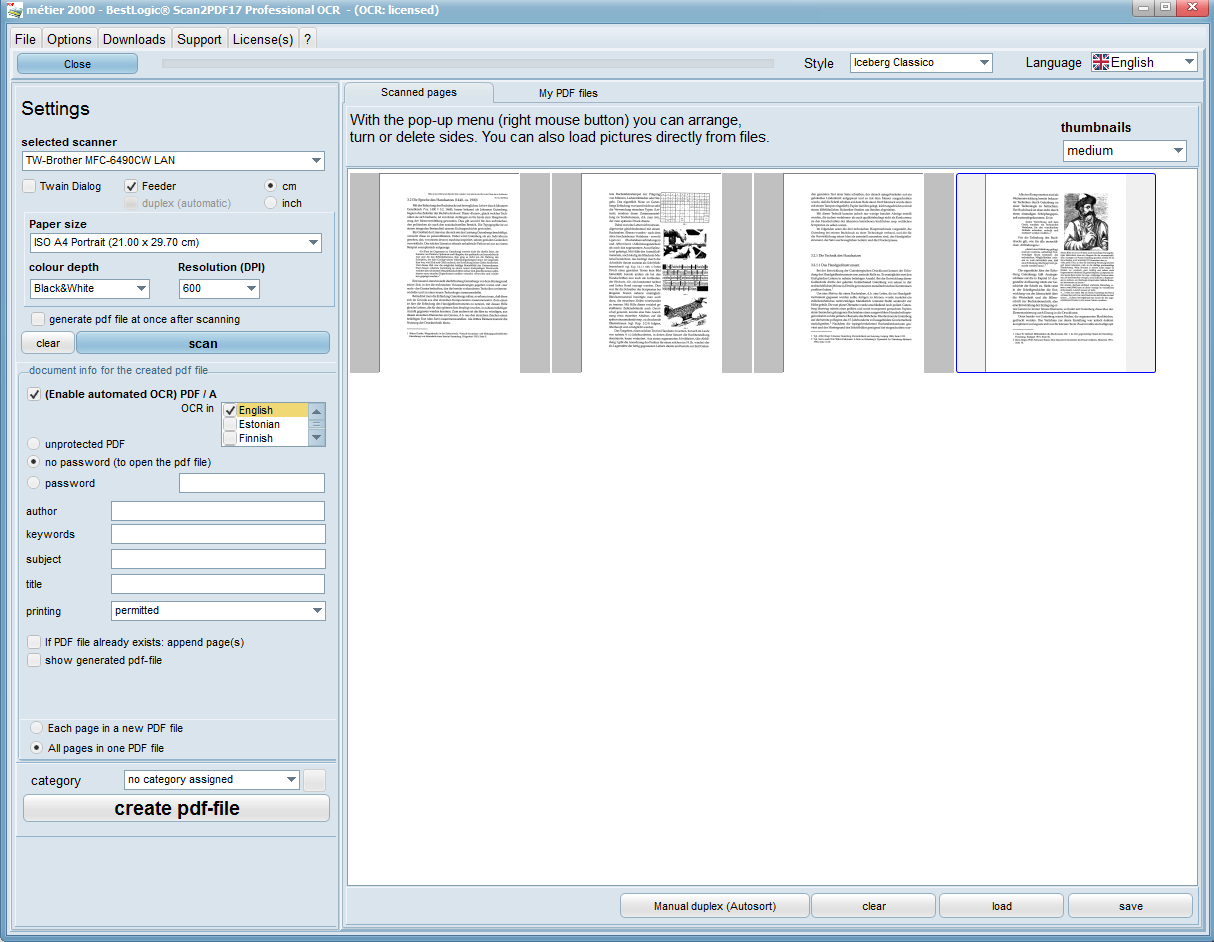Select the first scanned page thumbnail
1214x942 pixels.
click(449, 273)
